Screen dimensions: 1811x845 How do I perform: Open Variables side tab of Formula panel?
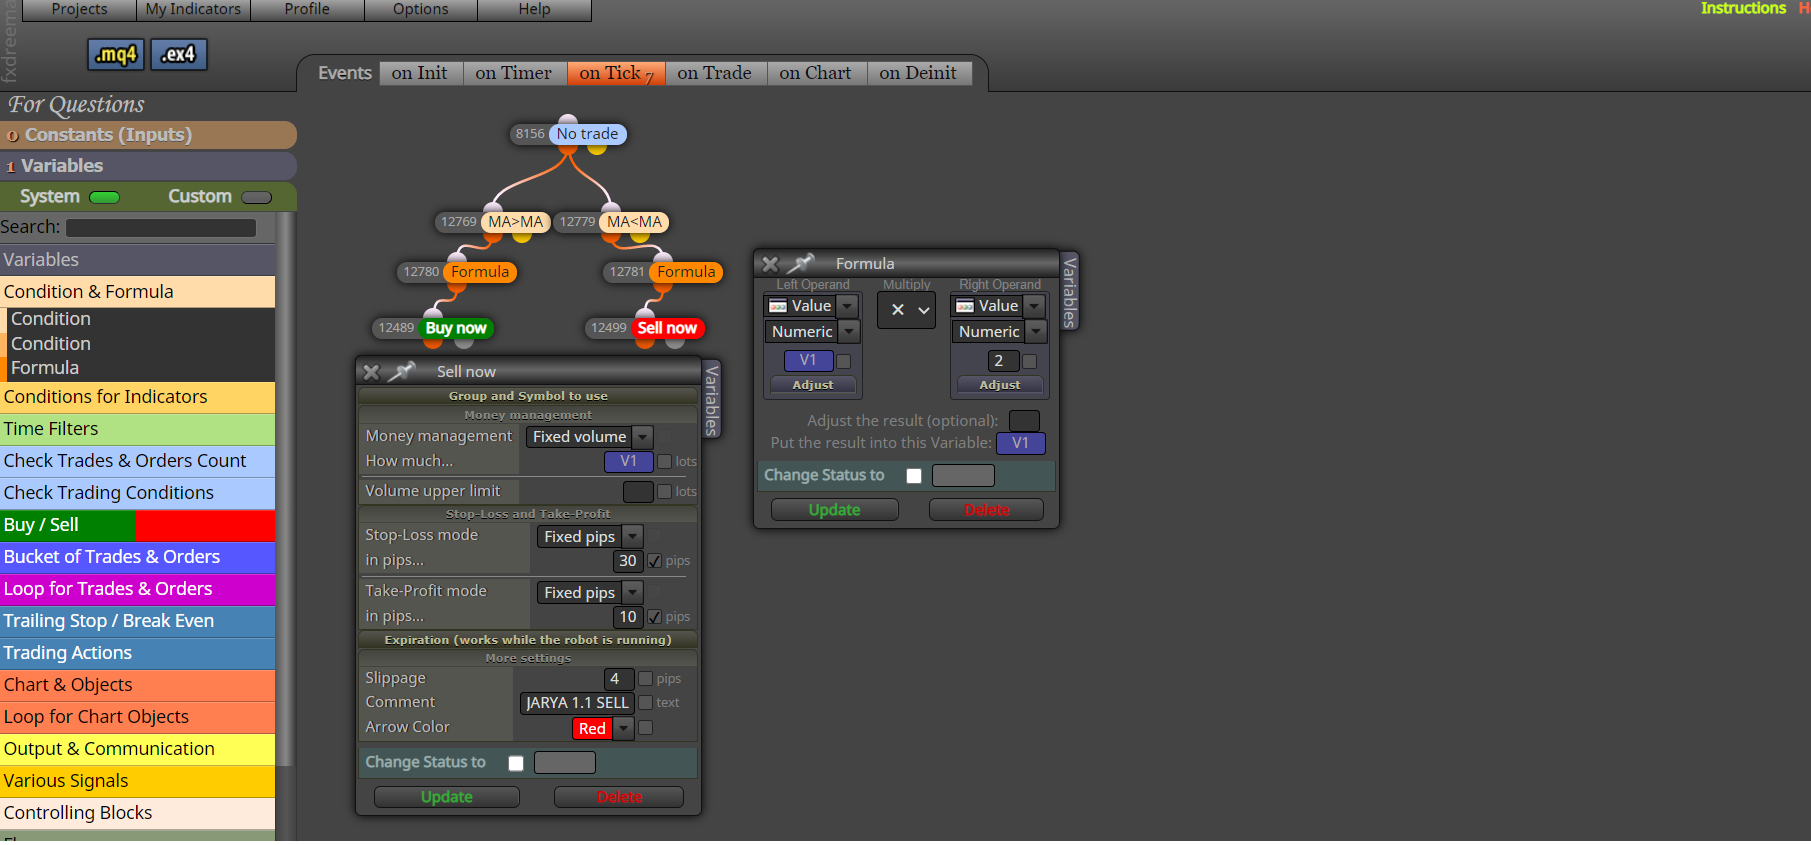click(x=1069, y=291)
